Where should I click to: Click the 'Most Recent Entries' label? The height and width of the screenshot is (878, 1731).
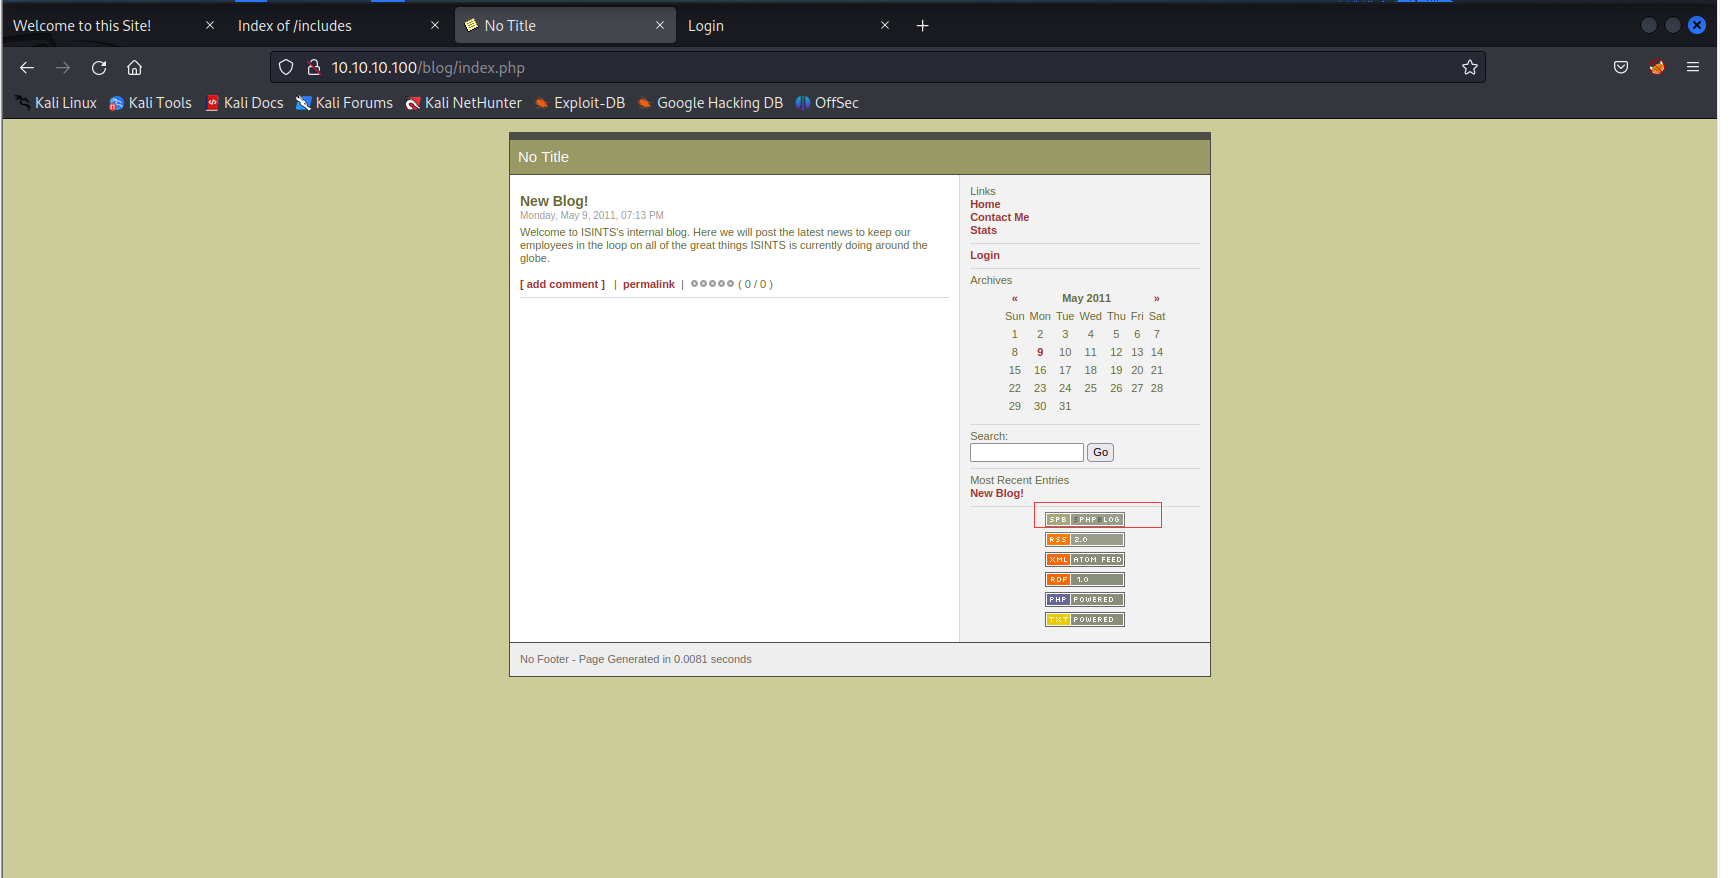point(1019,480)
